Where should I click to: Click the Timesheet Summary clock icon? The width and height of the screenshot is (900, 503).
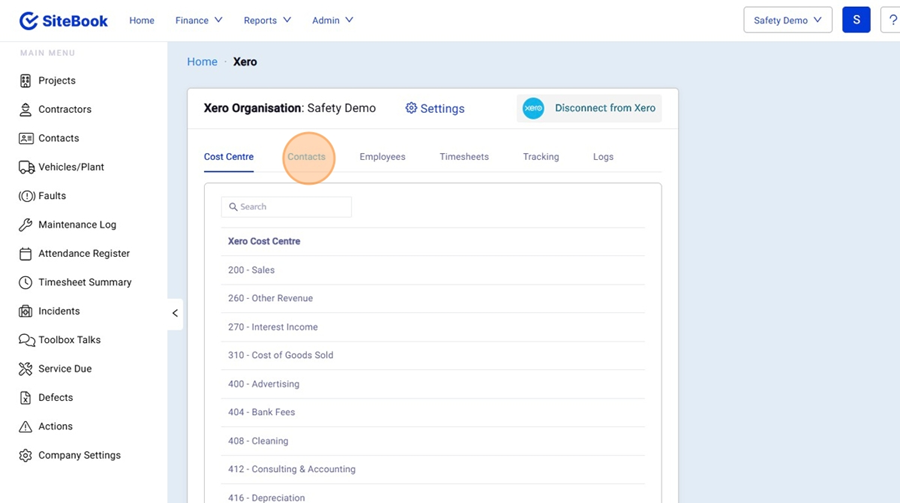[x=26, y=282]
